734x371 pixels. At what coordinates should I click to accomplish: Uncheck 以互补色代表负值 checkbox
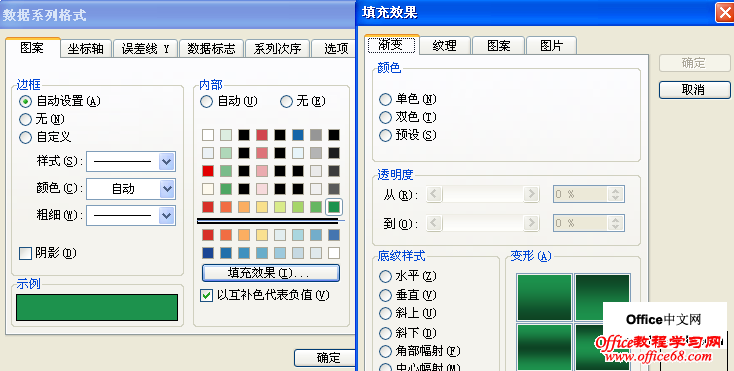pos(206,295)
